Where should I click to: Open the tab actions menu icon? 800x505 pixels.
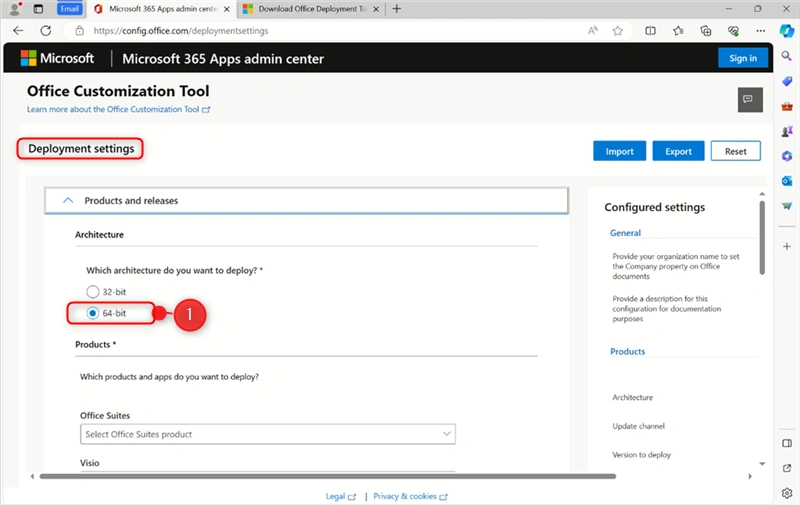[x=38, y=9]
